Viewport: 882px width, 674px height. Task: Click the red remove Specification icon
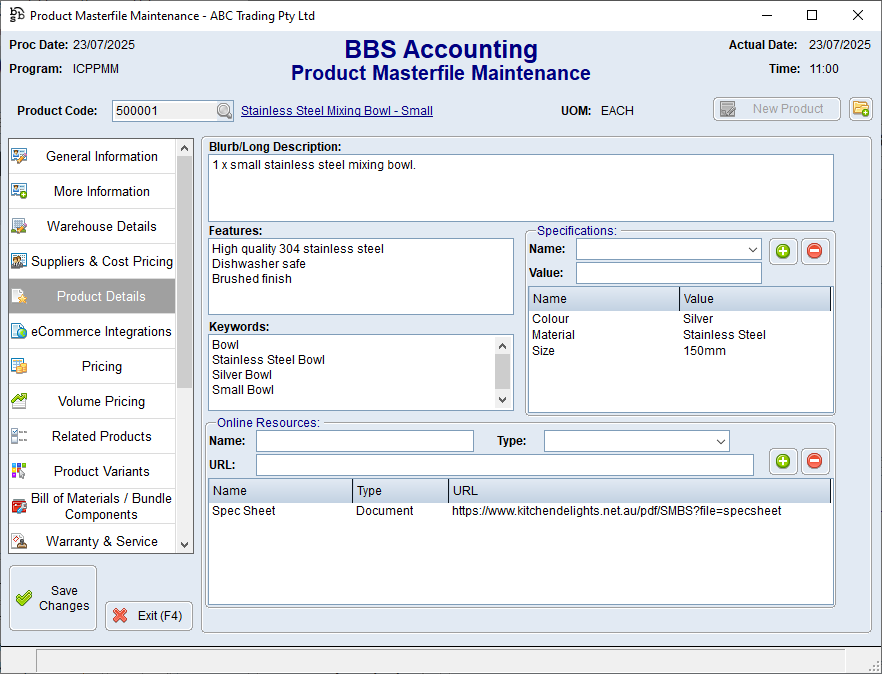[814, 251]
